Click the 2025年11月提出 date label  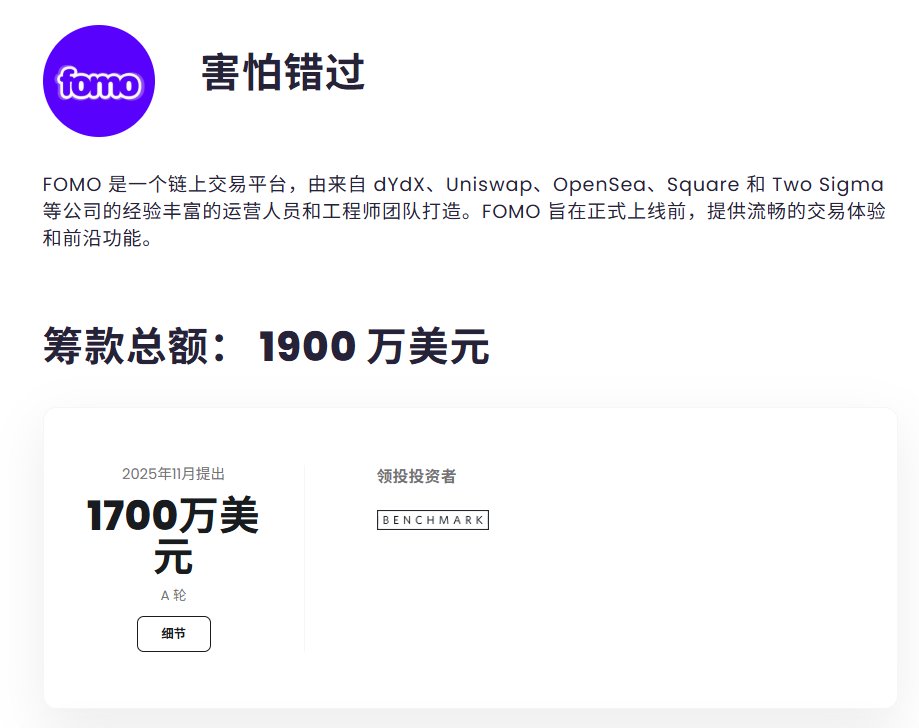click(173, 474)
